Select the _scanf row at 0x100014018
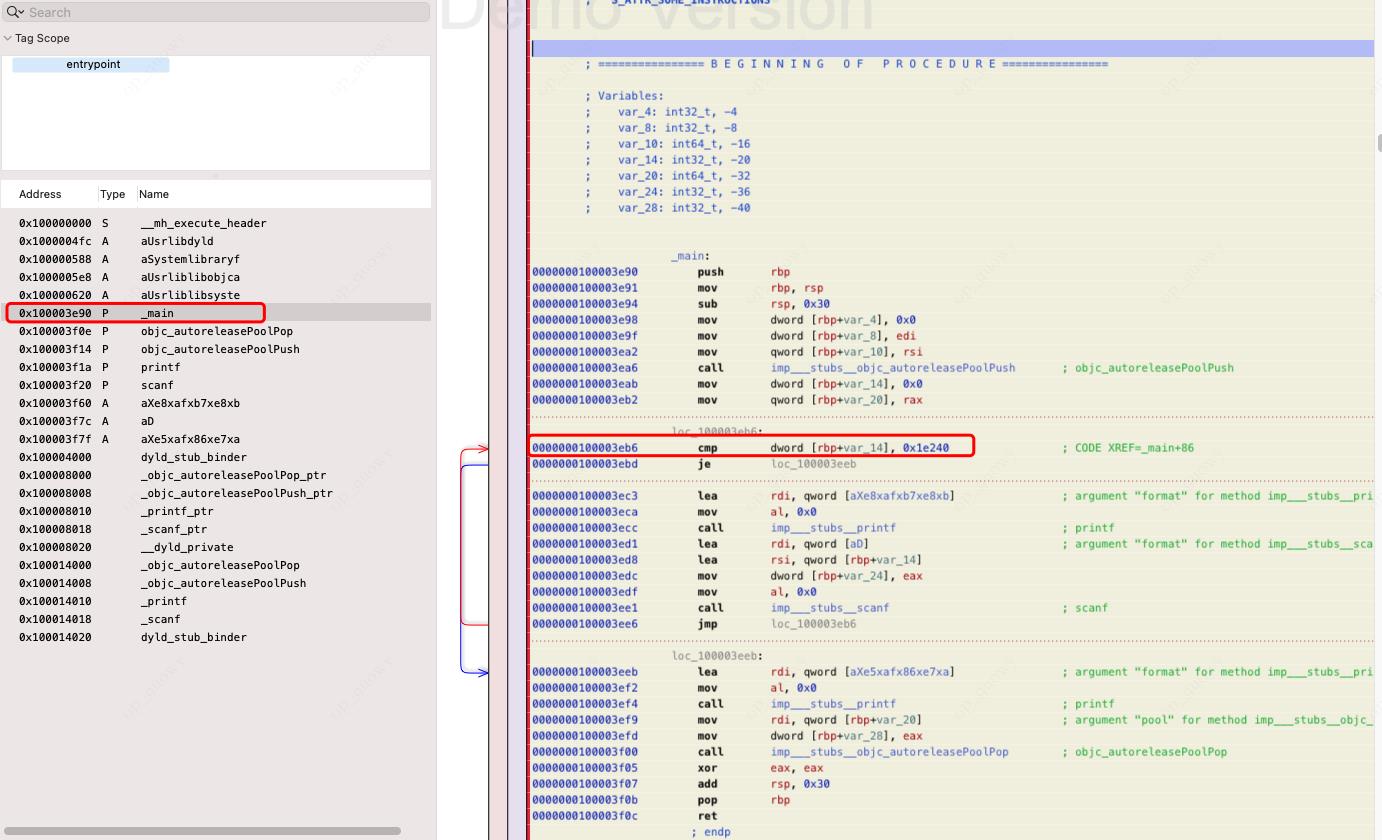Viewport: 1382px width, 840px height. tap(216, 619)
